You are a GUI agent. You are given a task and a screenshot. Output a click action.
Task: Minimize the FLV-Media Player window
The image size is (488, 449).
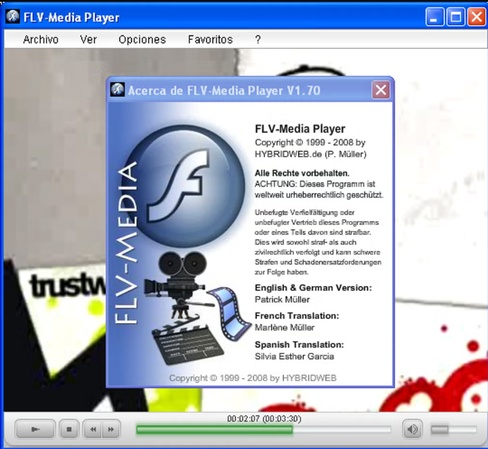click(434, 16)
